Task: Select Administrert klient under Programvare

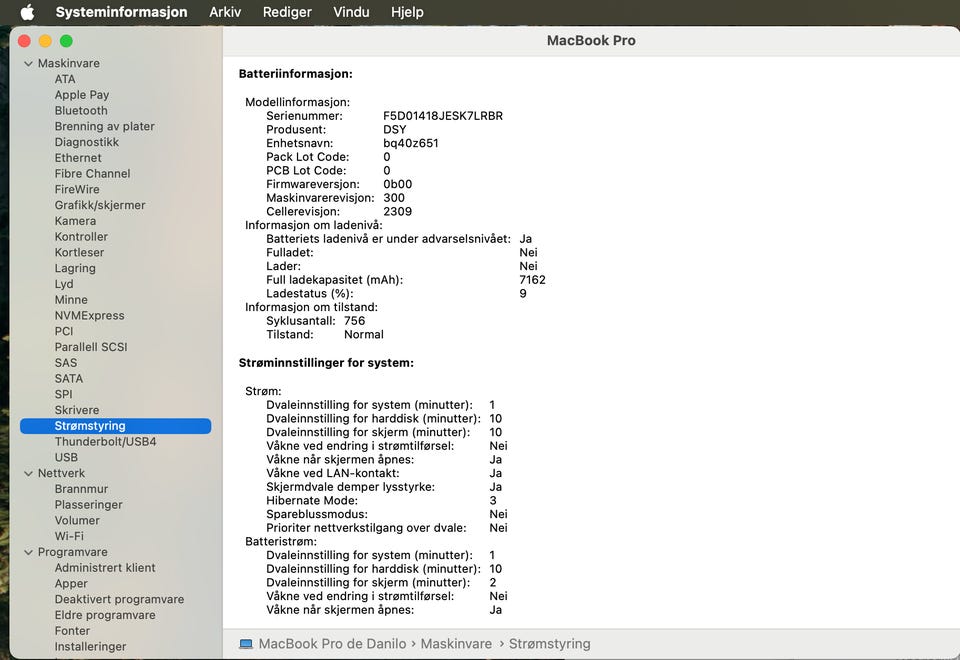Action: point(105,568)
